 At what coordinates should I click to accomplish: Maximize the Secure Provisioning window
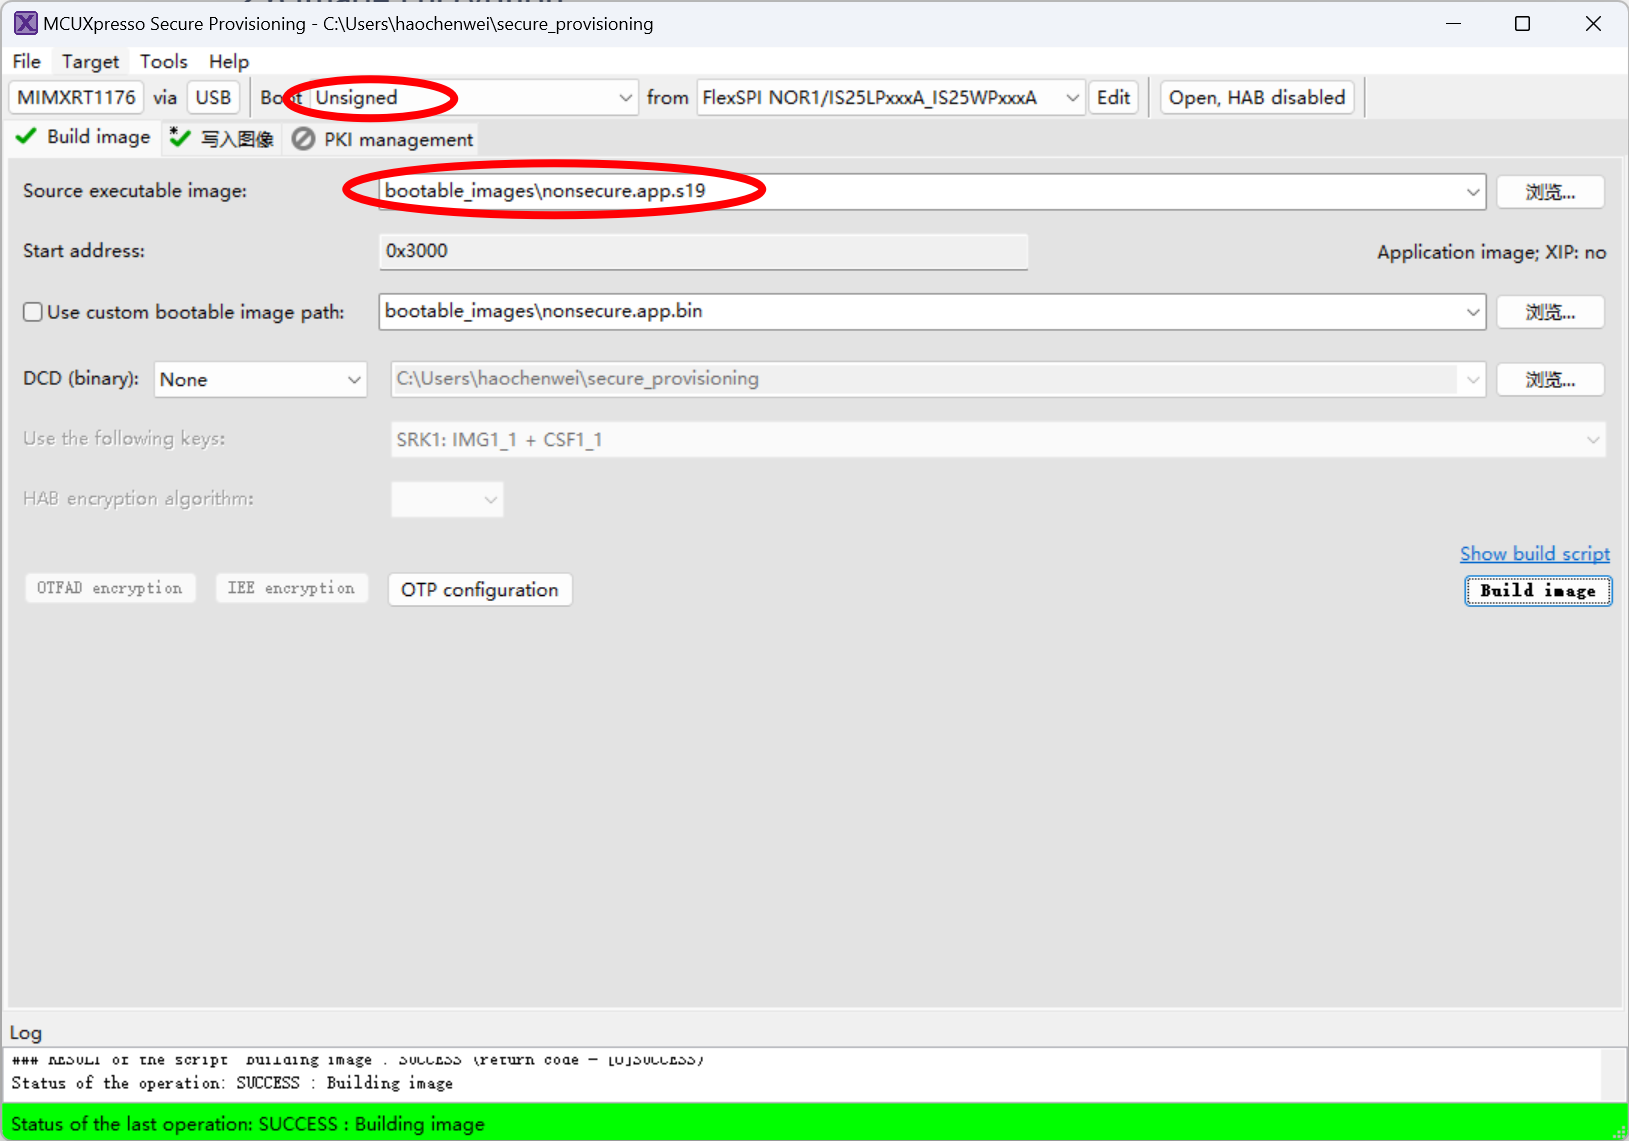point(1522,23)
